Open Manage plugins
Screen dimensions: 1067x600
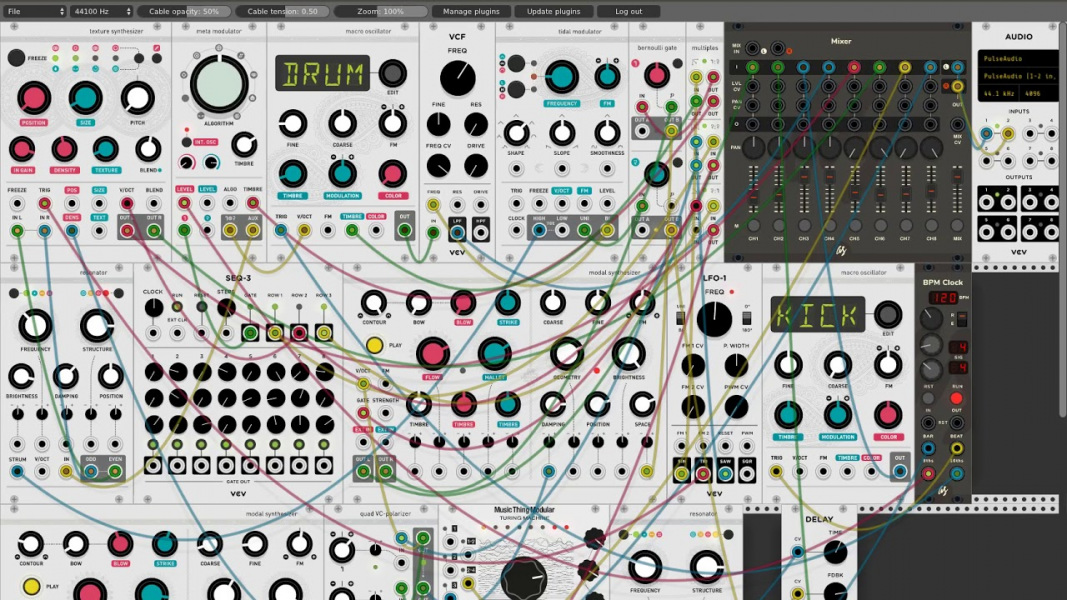click(x=471, y=11)
